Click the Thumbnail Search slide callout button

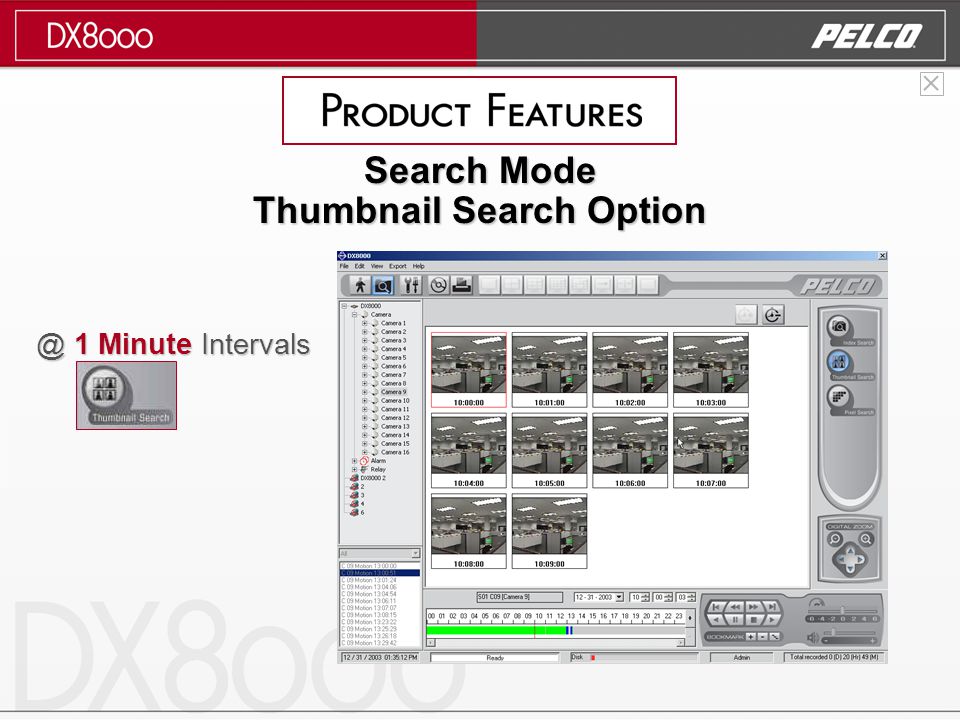(x=127, y=396)
